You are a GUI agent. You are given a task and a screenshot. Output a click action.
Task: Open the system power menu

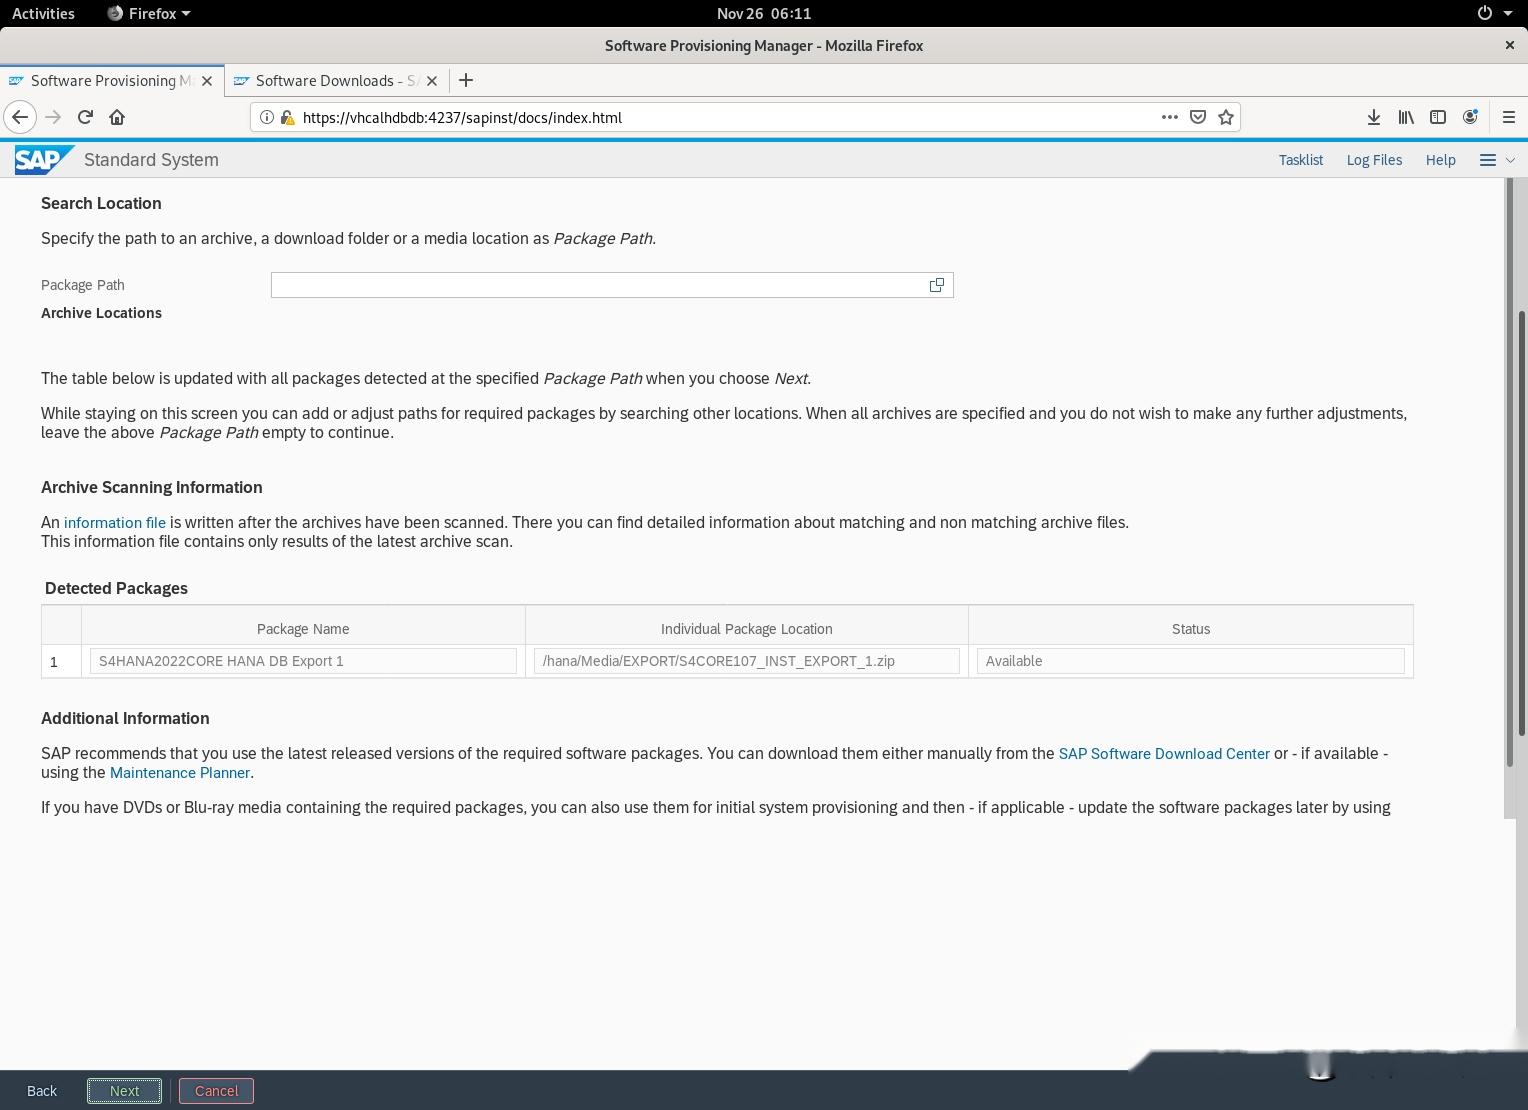pos(1496,13)
